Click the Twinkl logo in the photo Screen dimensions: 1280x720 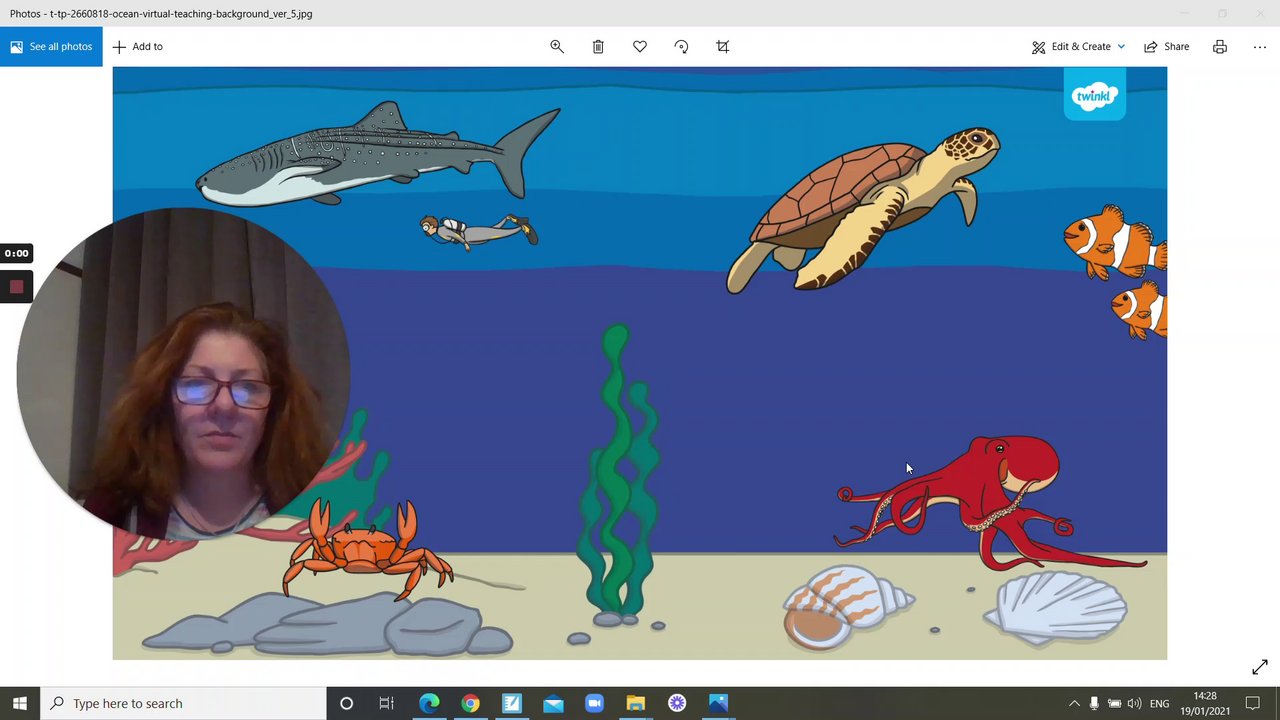(1094, 96)
